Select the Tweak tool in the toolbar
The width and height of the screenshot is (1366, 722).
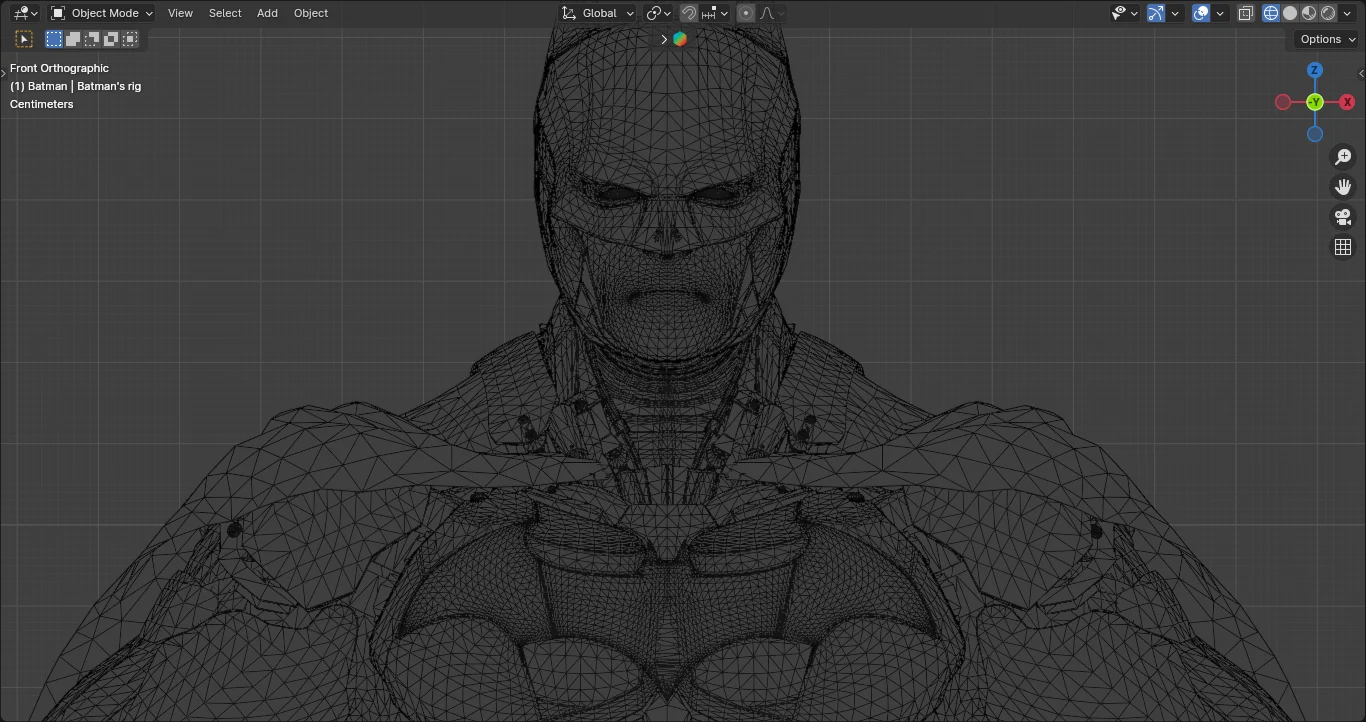click(24, 38)
